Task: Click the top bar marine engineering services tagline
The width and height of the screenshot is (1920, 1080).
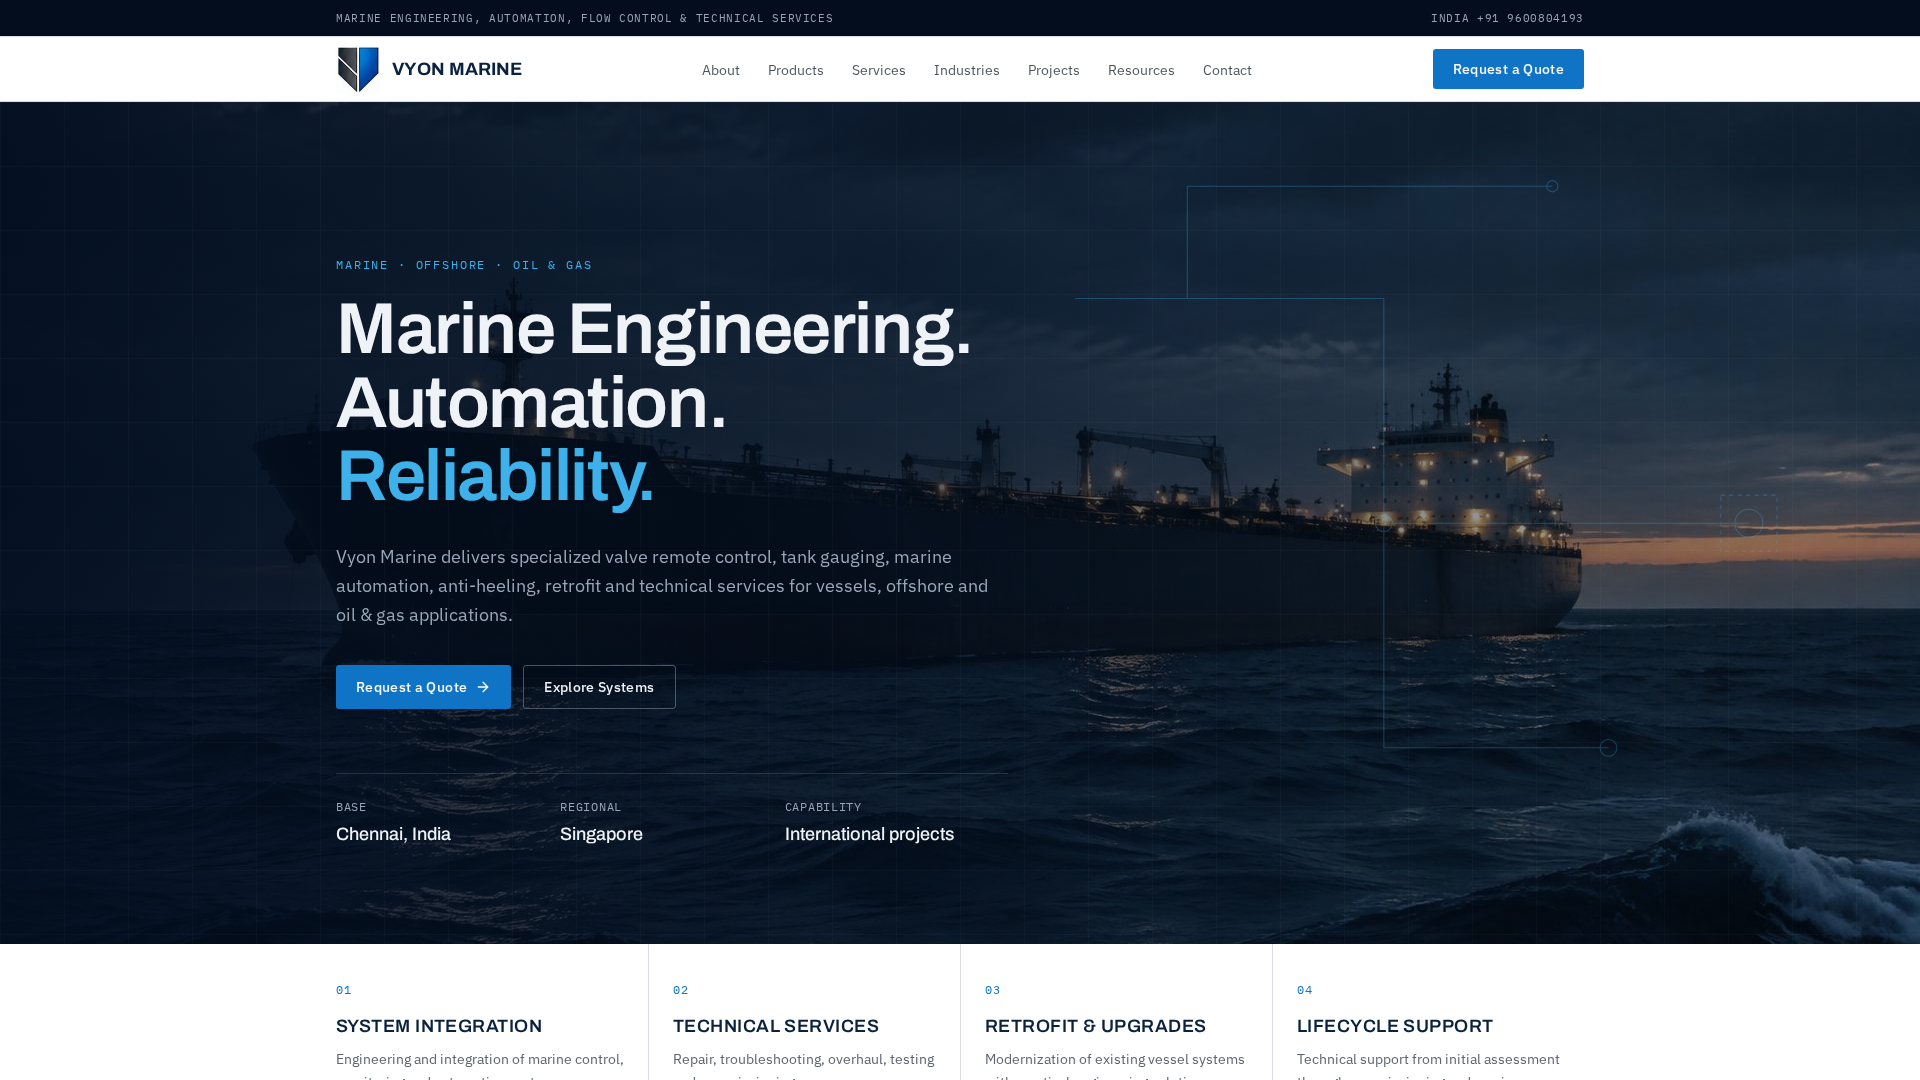Action: pos(584,18)
